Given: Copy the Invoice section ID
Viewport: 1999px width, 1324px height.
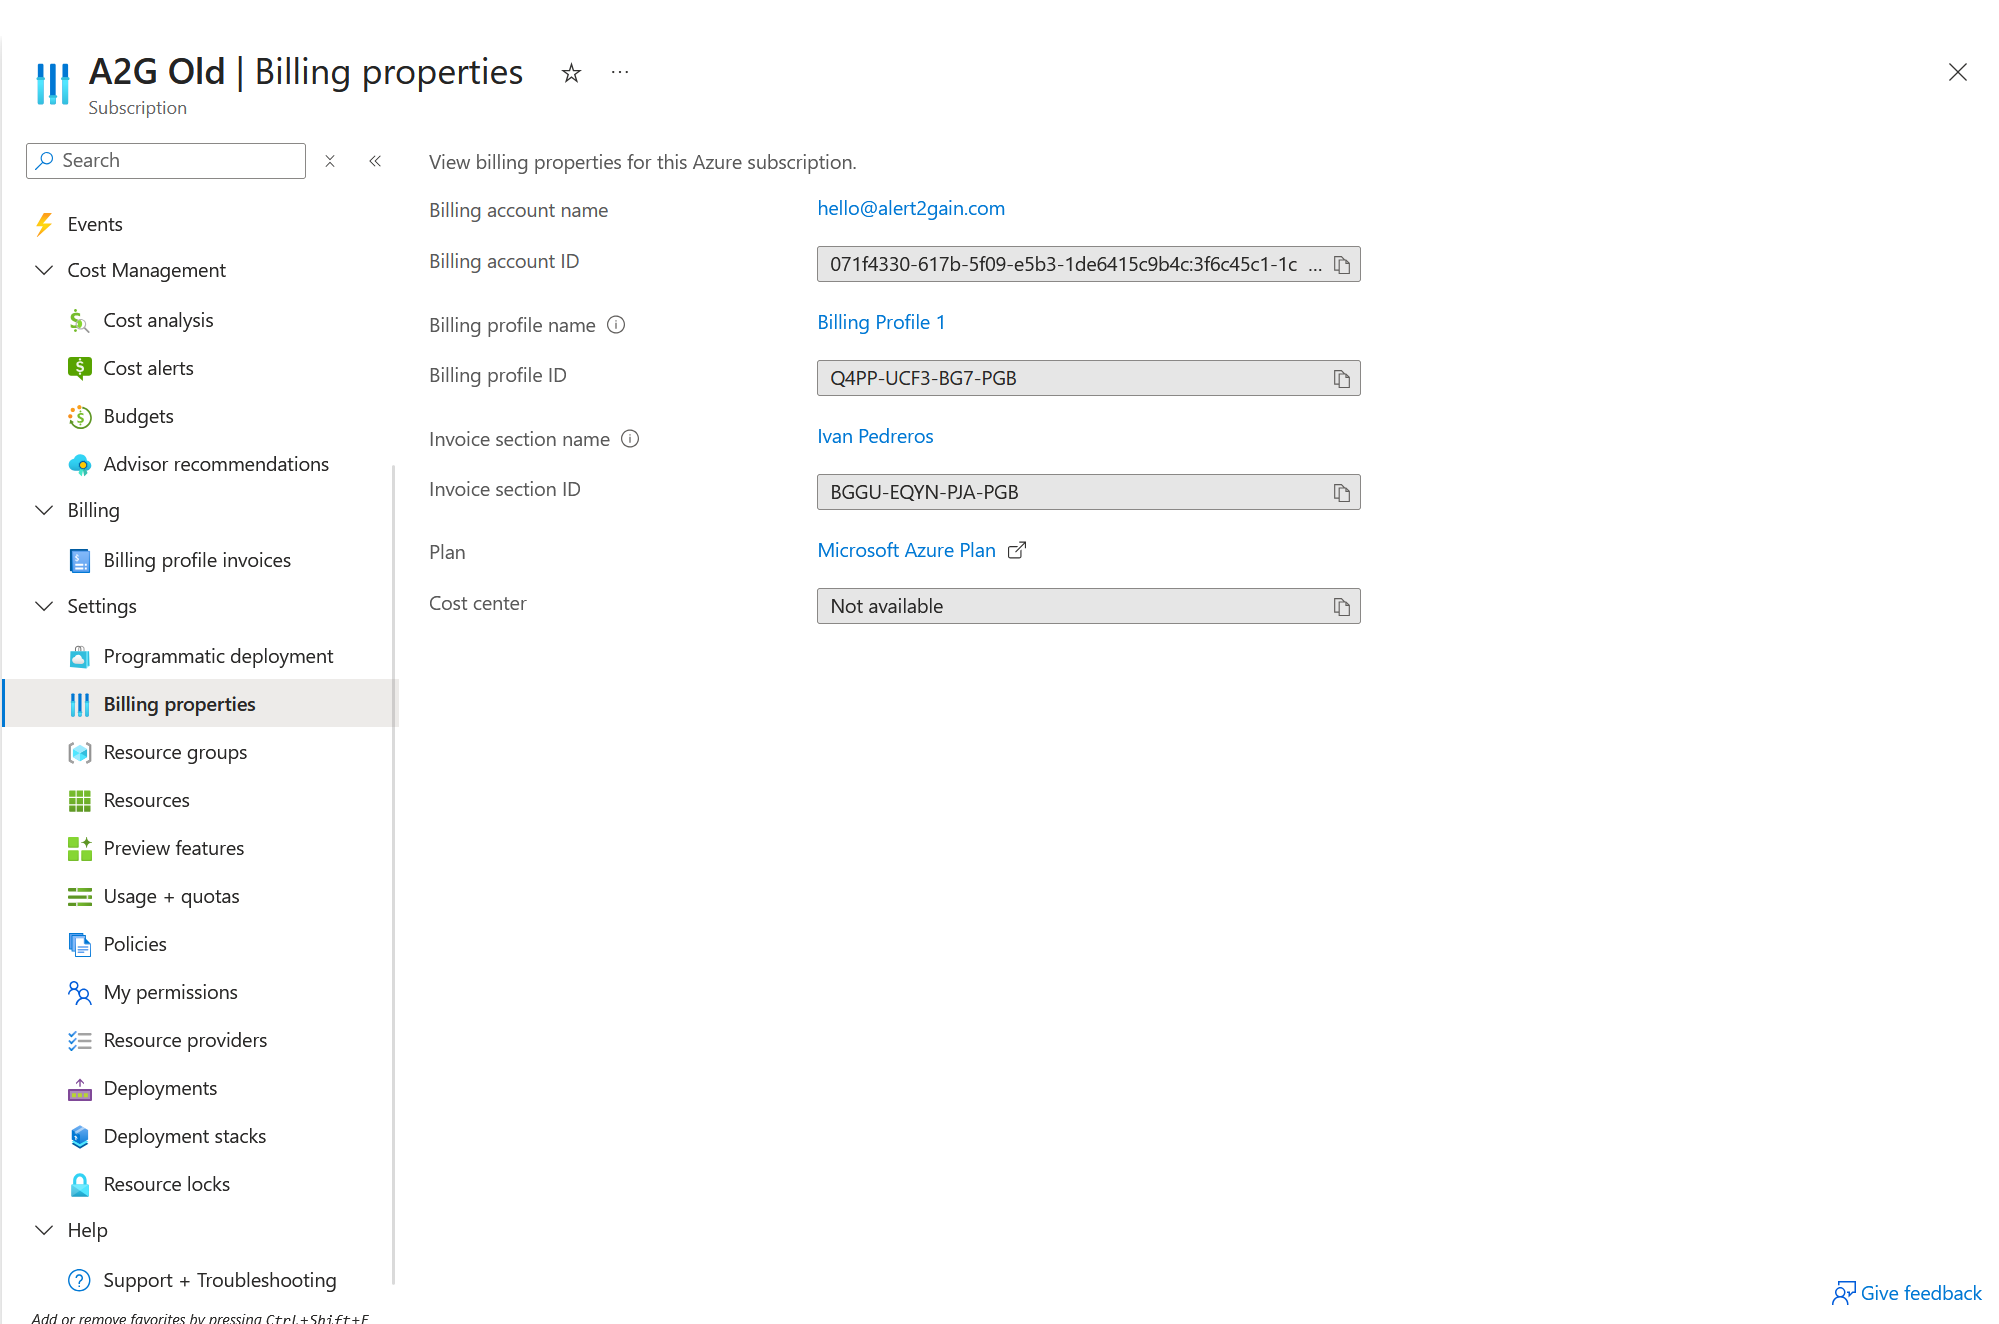Looking at the screenshot, I should coord(1342,493).
